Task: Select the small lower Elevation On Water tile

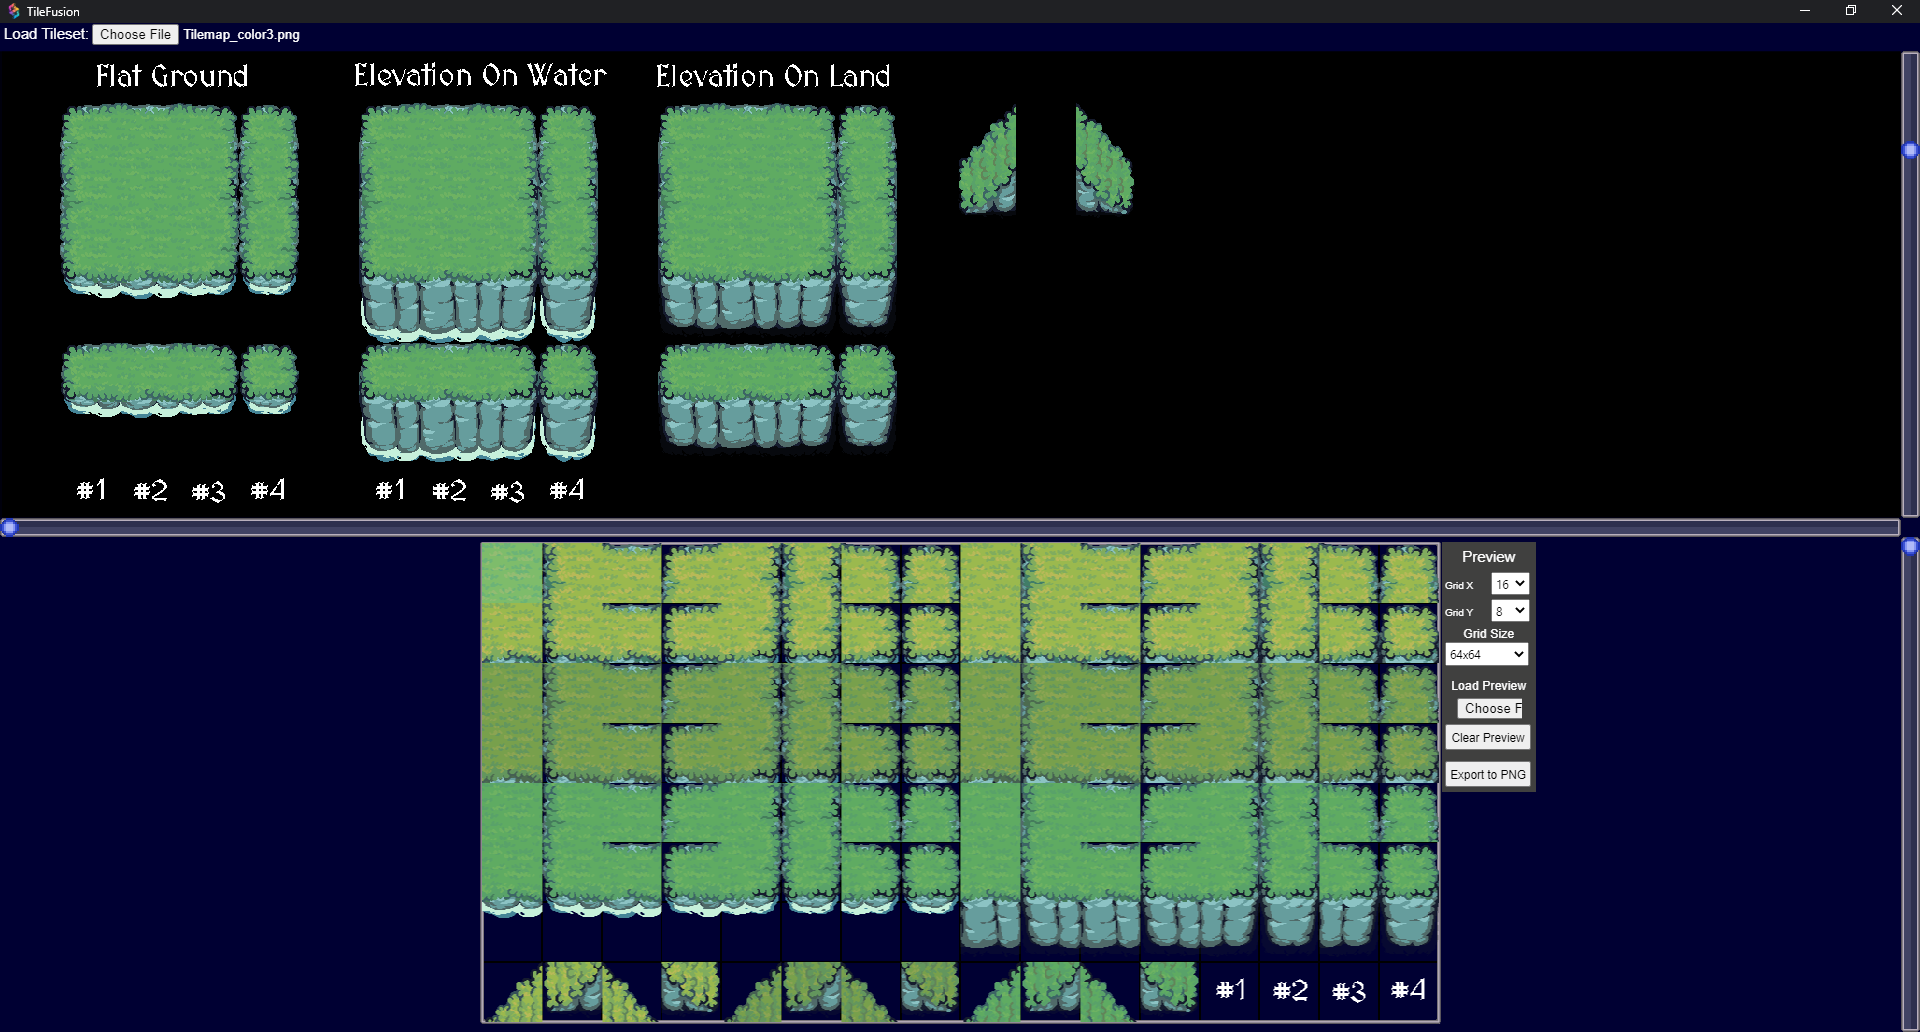Action: click(568, 402)
